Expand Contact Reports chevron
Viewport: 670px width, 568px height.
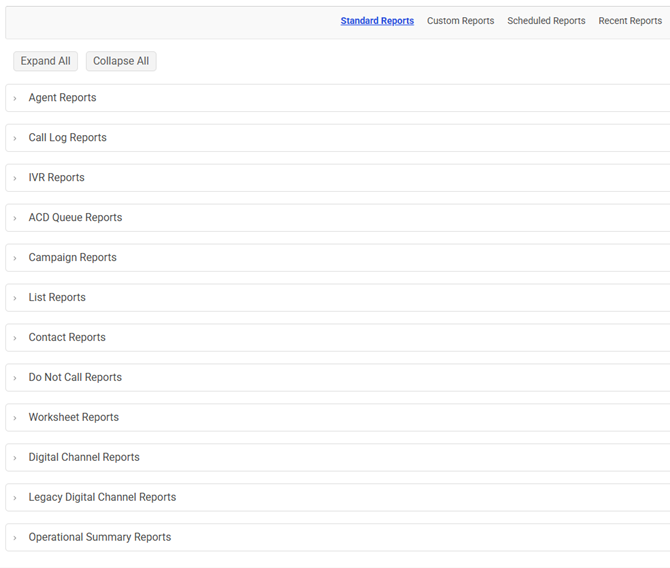pos(15,338)
